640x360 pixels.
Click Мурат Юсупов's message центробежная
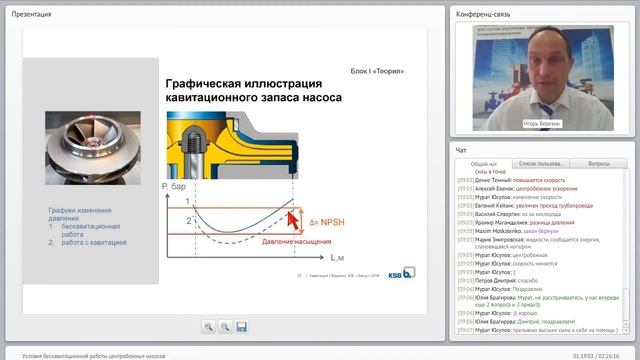530,255
